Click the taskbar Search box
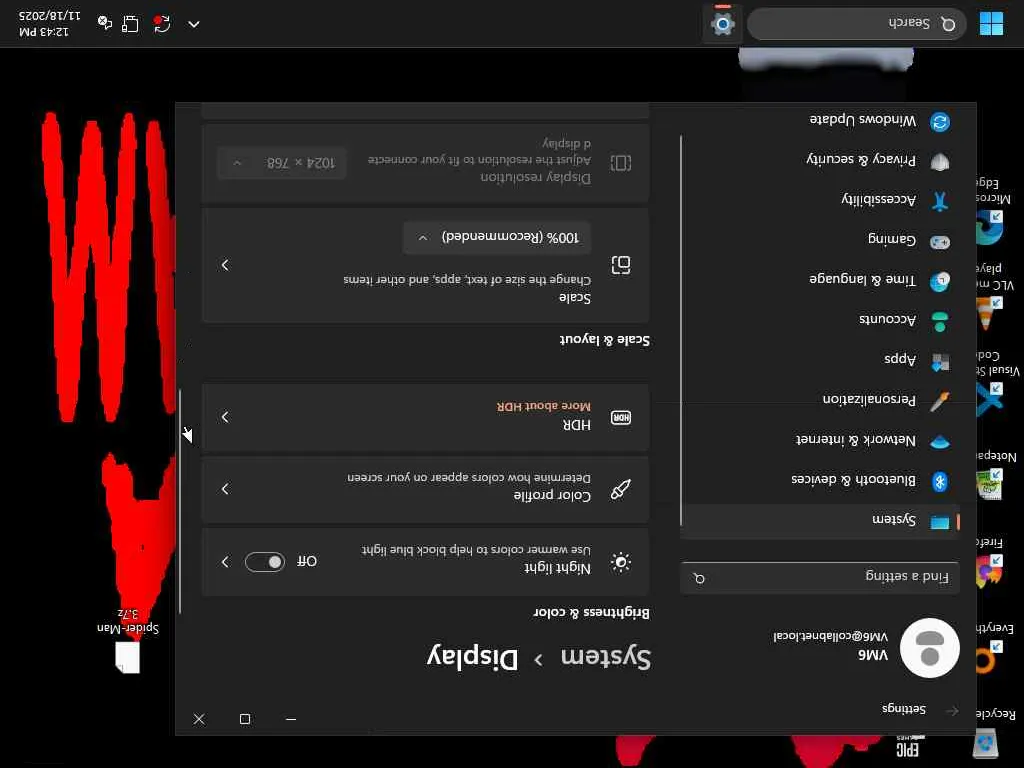 click(857, 24)
